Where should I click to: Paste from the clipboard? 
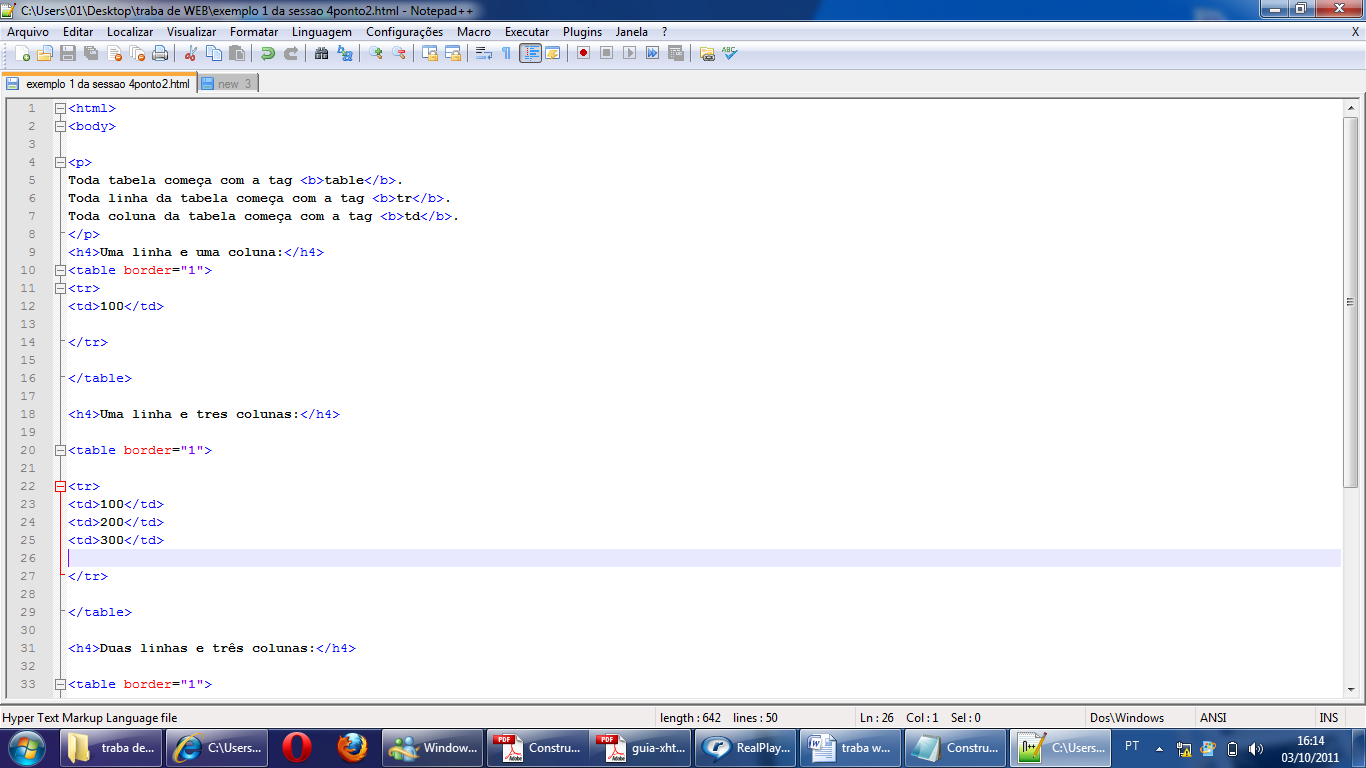237,53
